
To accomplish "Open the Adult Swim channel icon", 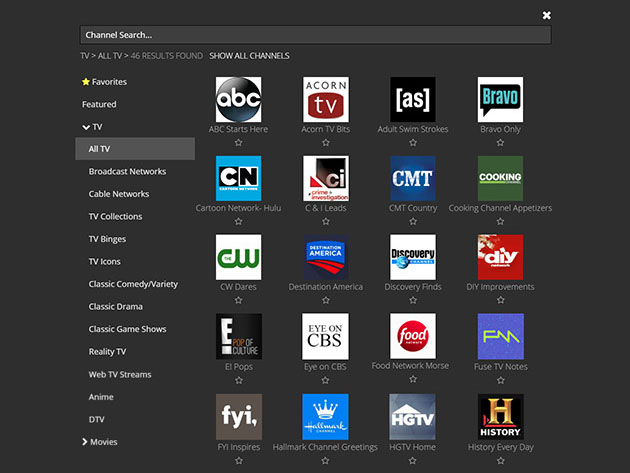I will 412,99.
